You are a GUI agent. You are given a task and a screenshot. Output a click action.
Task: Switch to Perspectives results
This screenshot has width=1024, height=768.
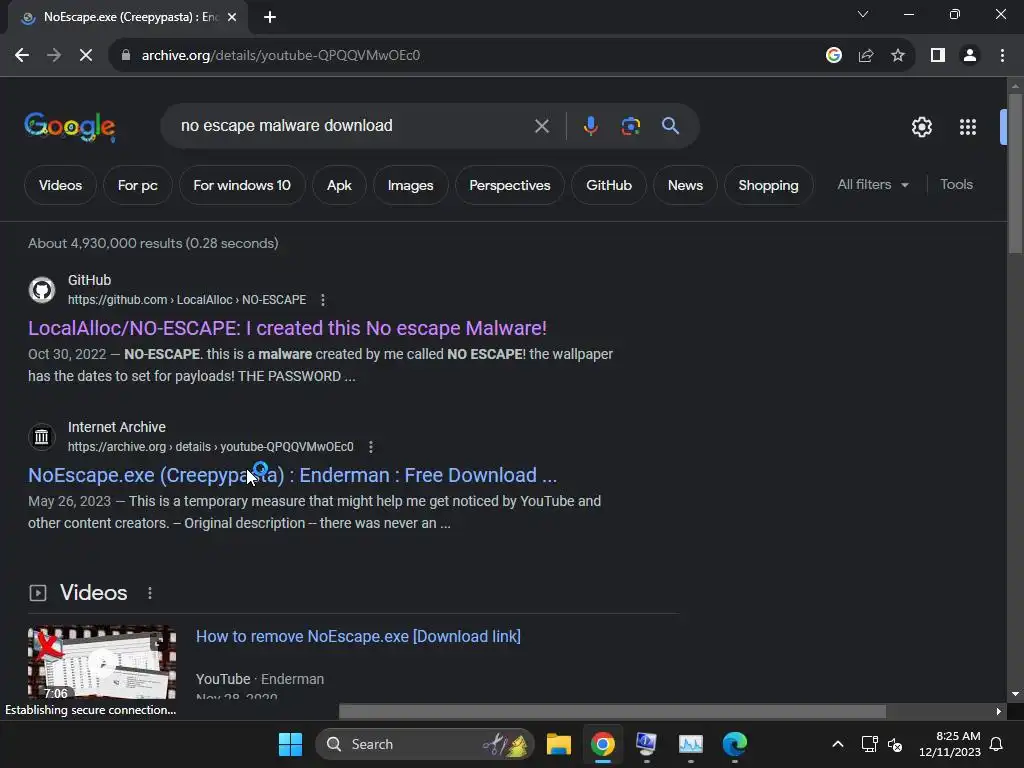tap(509, 185)
